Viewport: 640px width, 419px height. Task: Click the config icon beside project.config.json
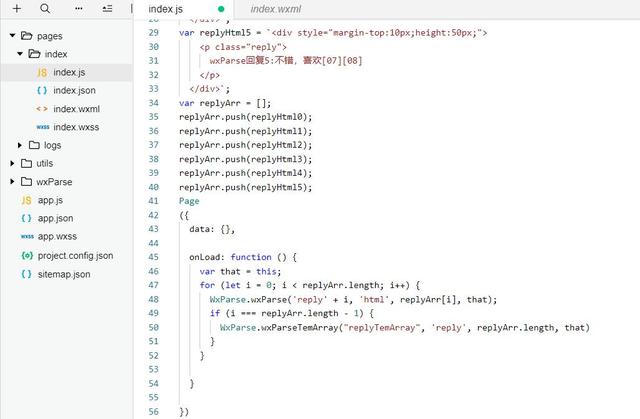(27, 255)
